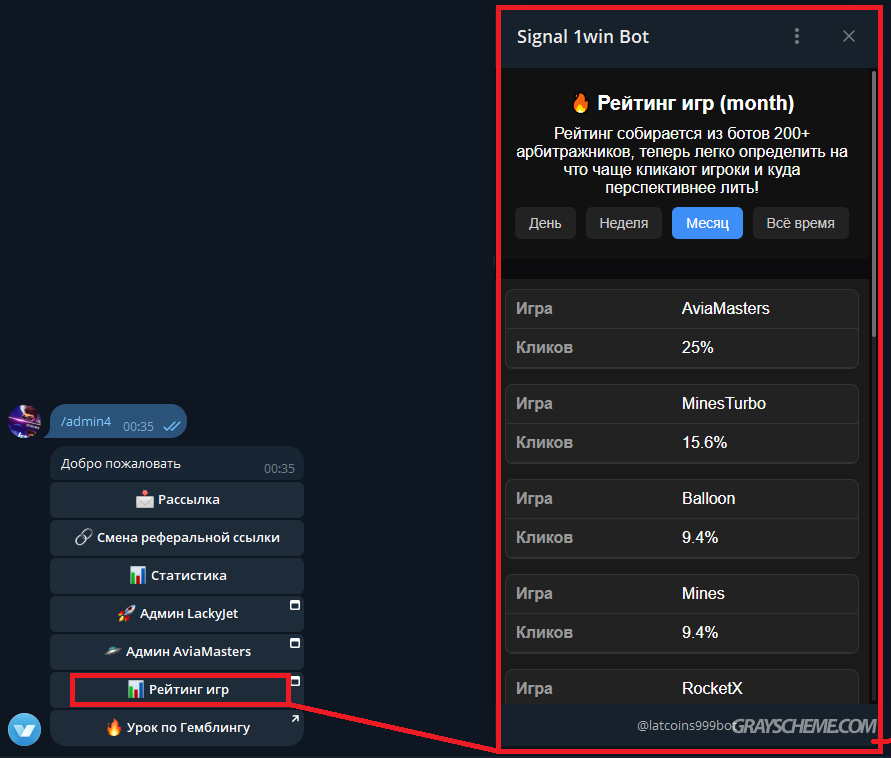Viewport: 891px width, 758px height.
Task: Click the chain link icon on Смена реферальной ссылки
Action: coord(84,537)
